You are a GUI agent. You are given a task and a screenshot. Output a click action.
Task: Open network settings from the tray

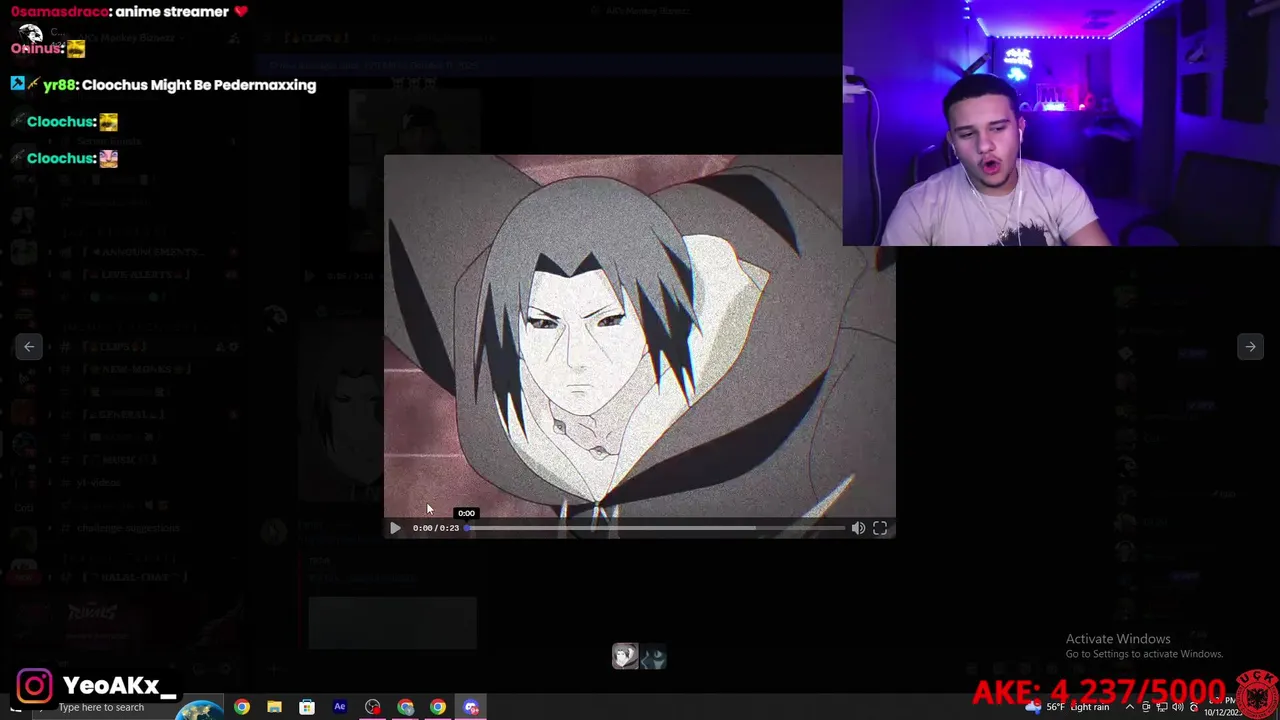1162,707
